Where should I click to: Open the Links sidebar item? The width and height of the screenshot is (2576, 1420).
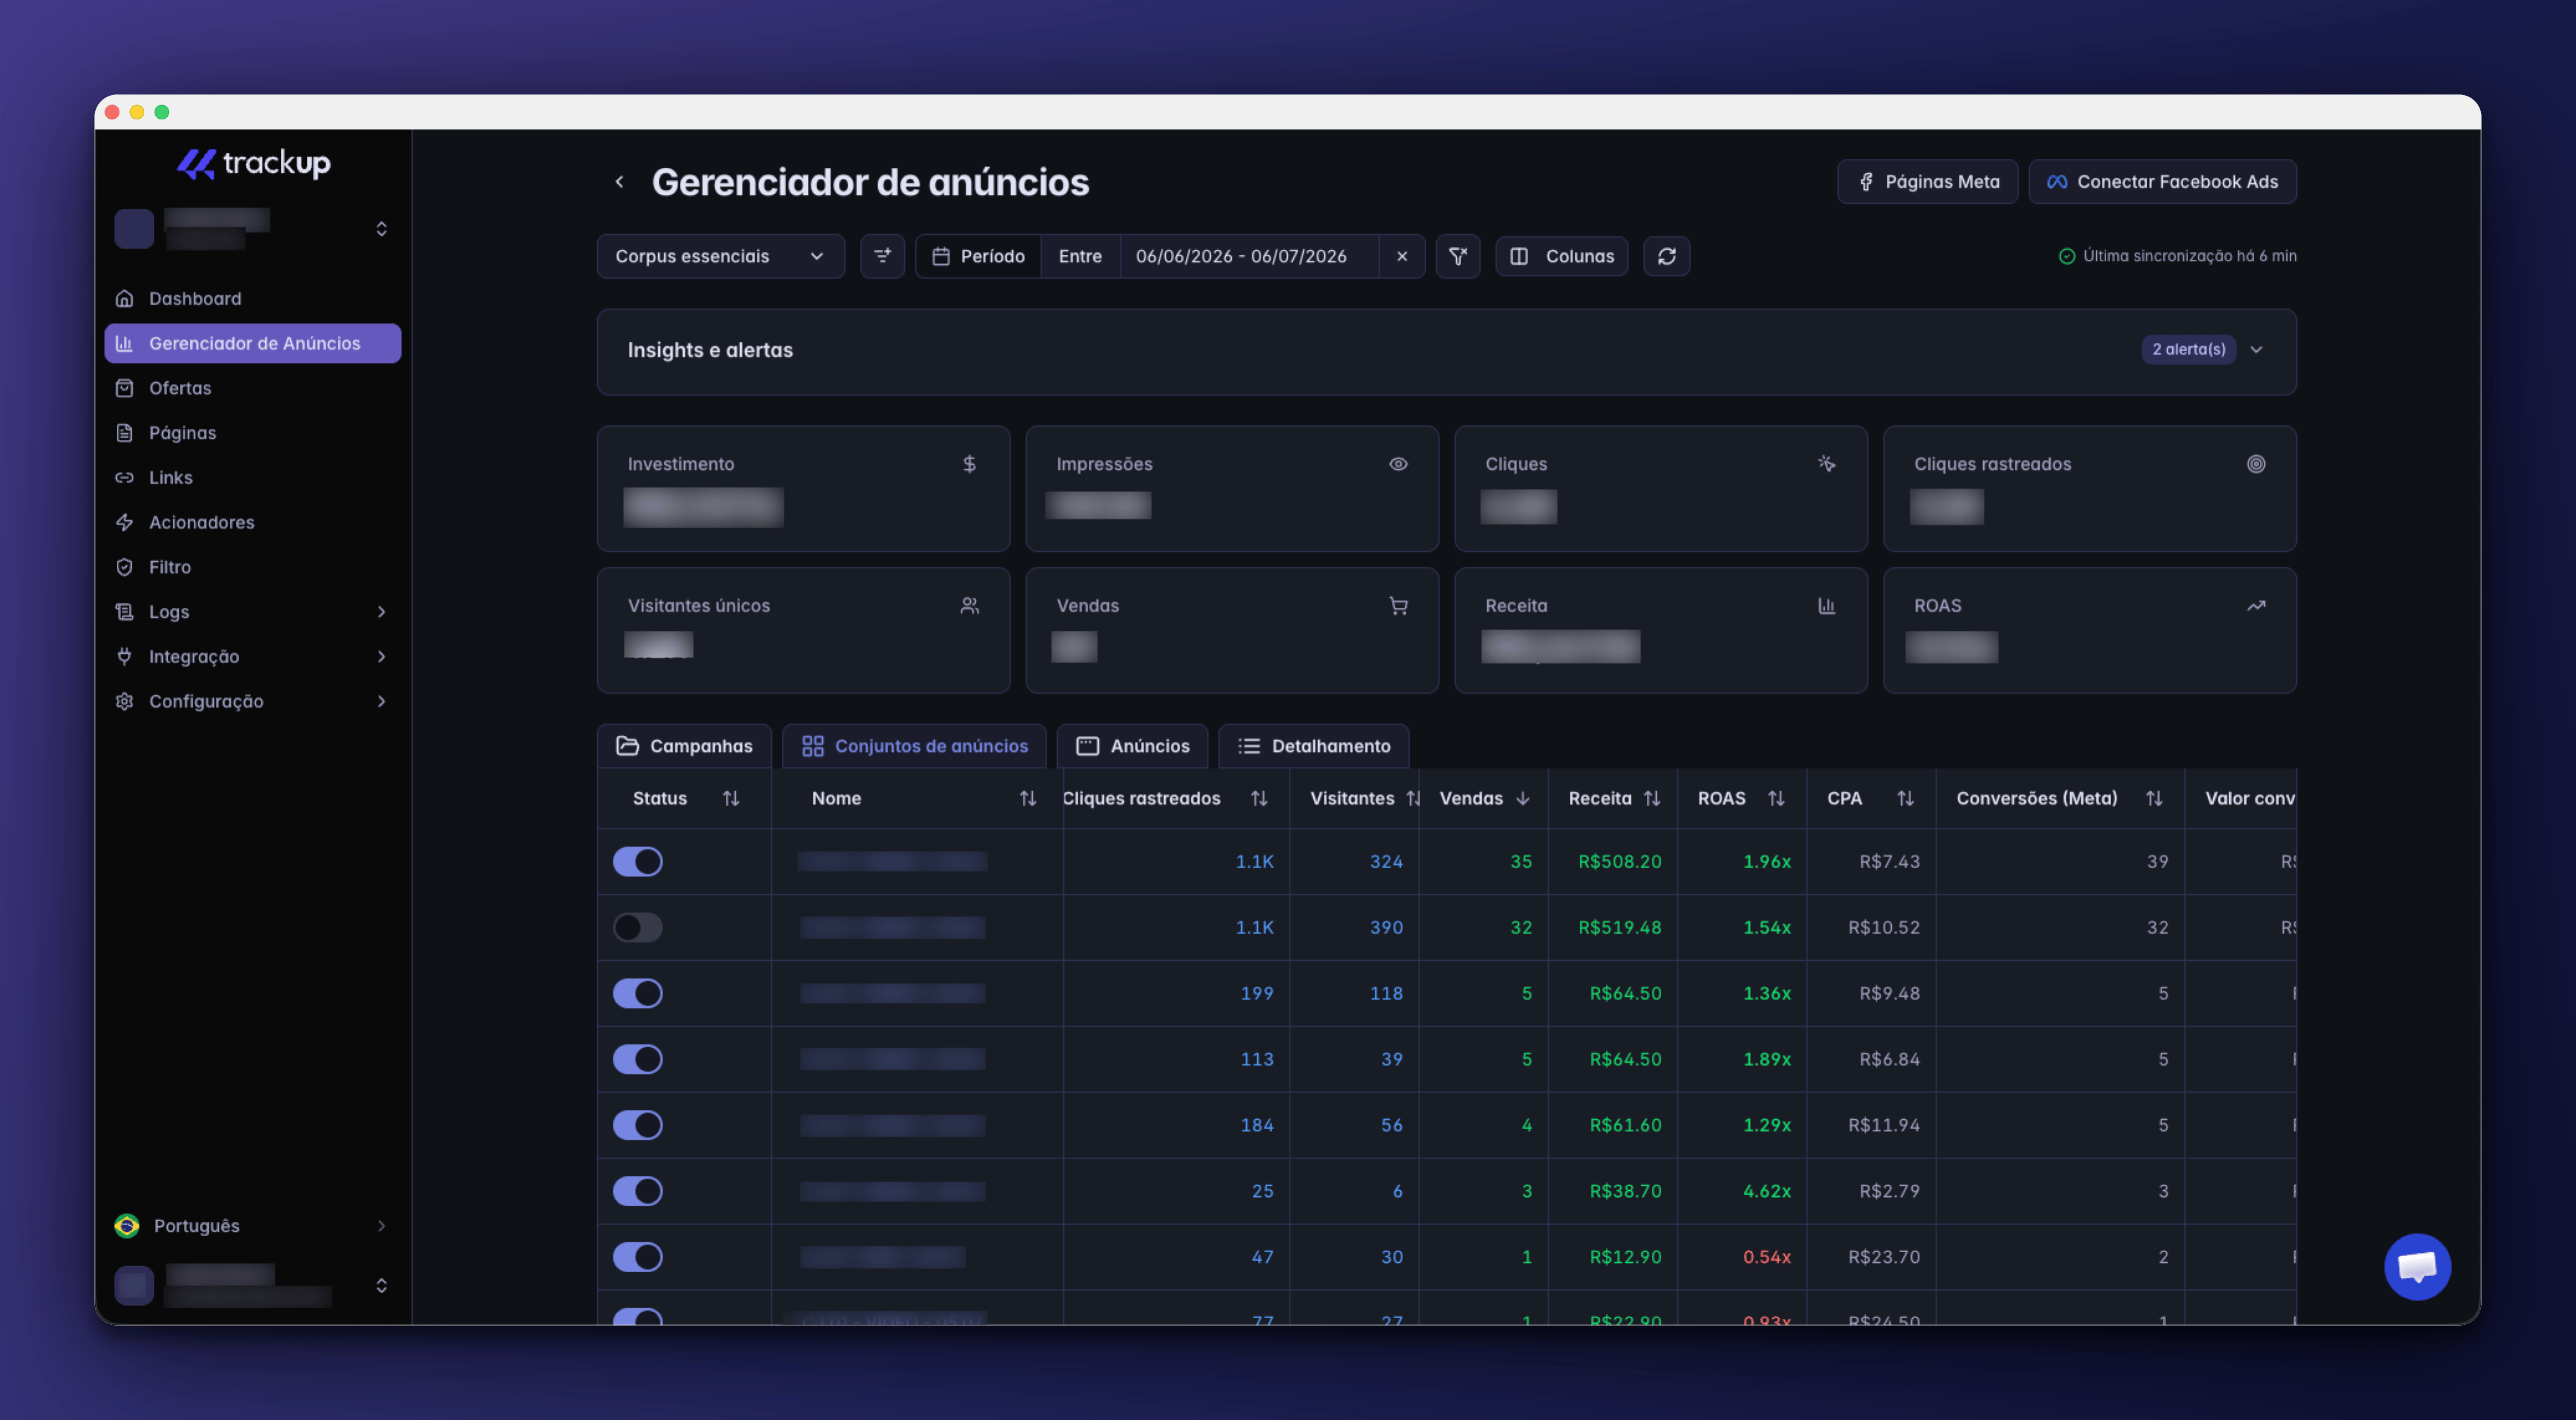point(252,477)
